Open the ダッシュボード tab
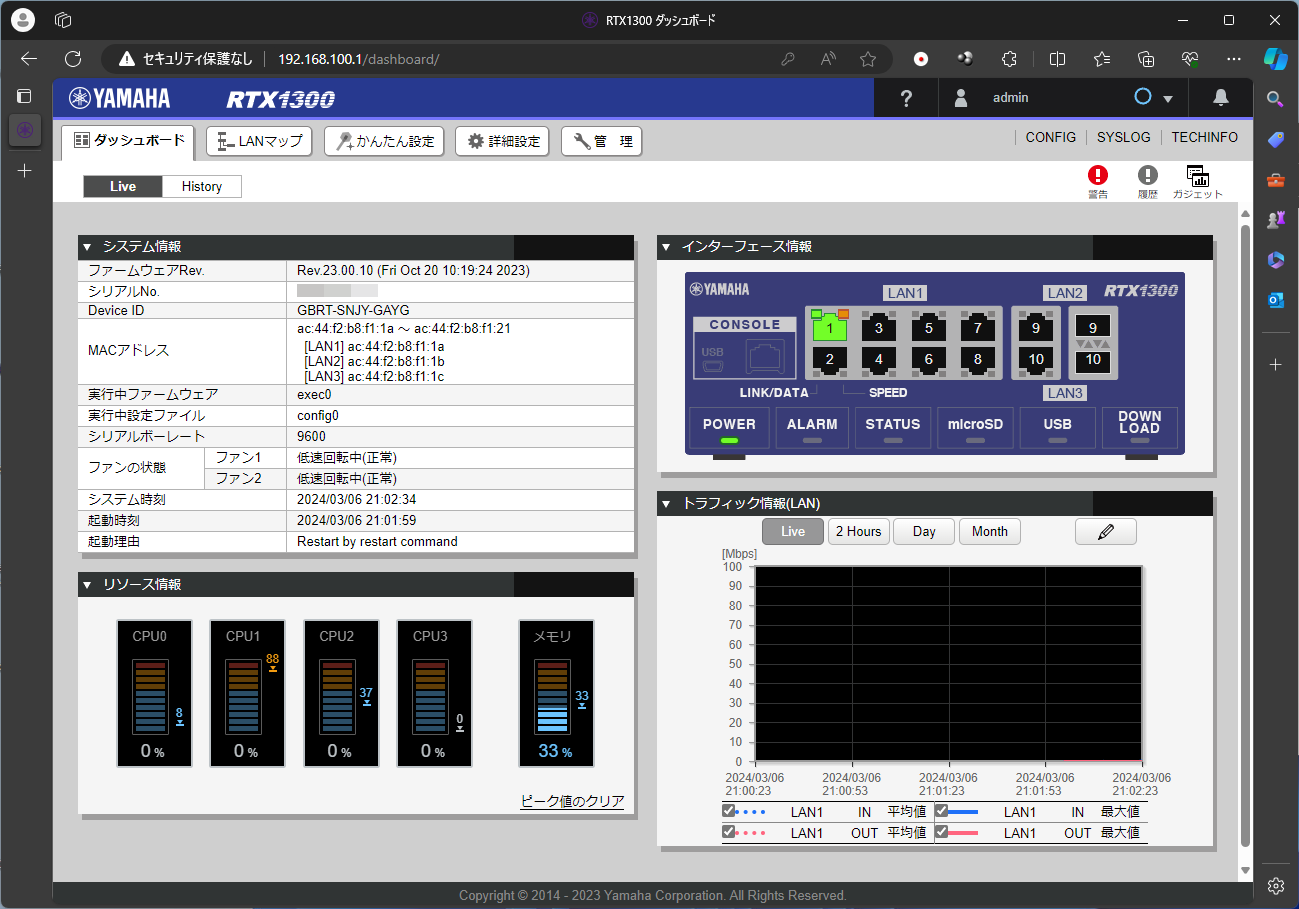The image size is (1299, 909). 129,142
